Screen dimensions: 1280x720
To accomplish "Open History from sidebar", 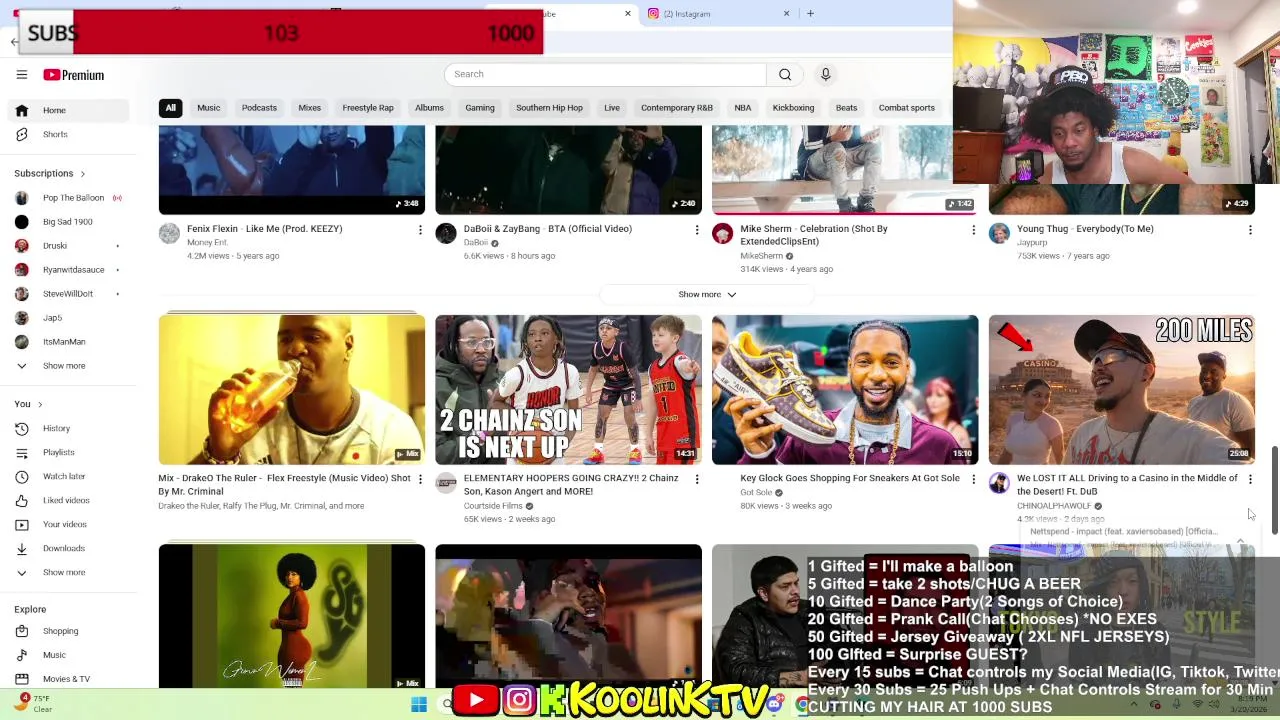I will click(67, 428).
